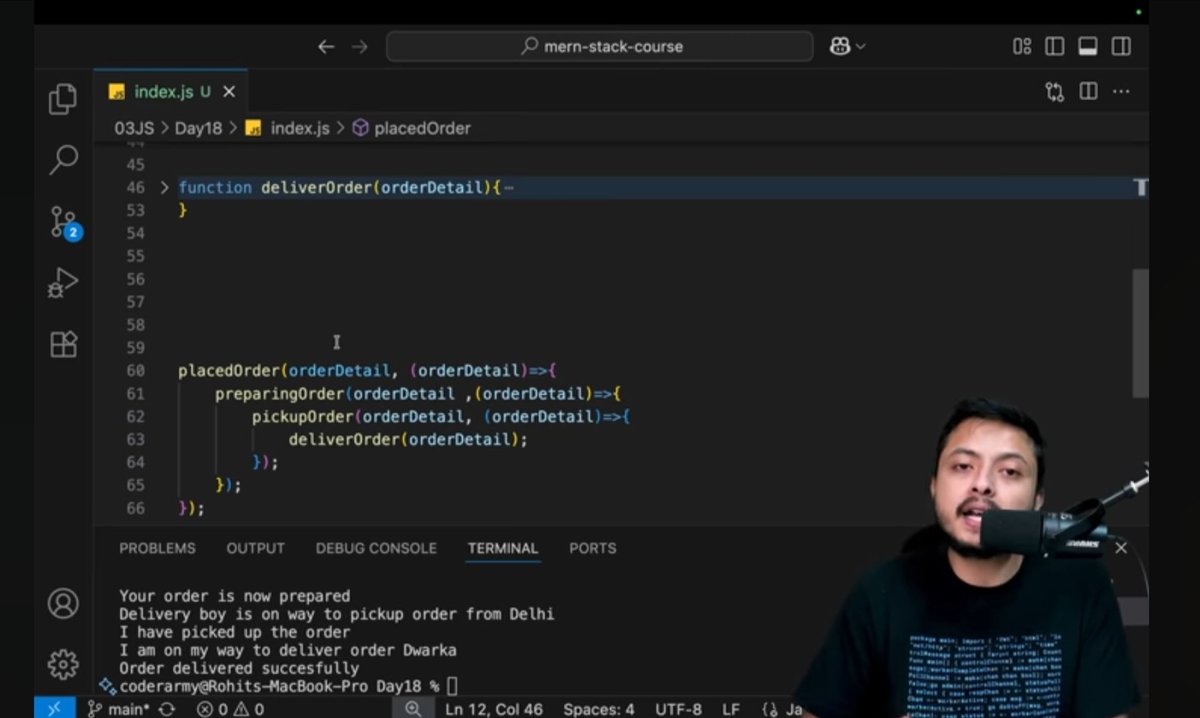This screenshot has width=1200, height=718.
Task: Toggle the primary sidebar visibility
Action: [x=1054, y=46]
